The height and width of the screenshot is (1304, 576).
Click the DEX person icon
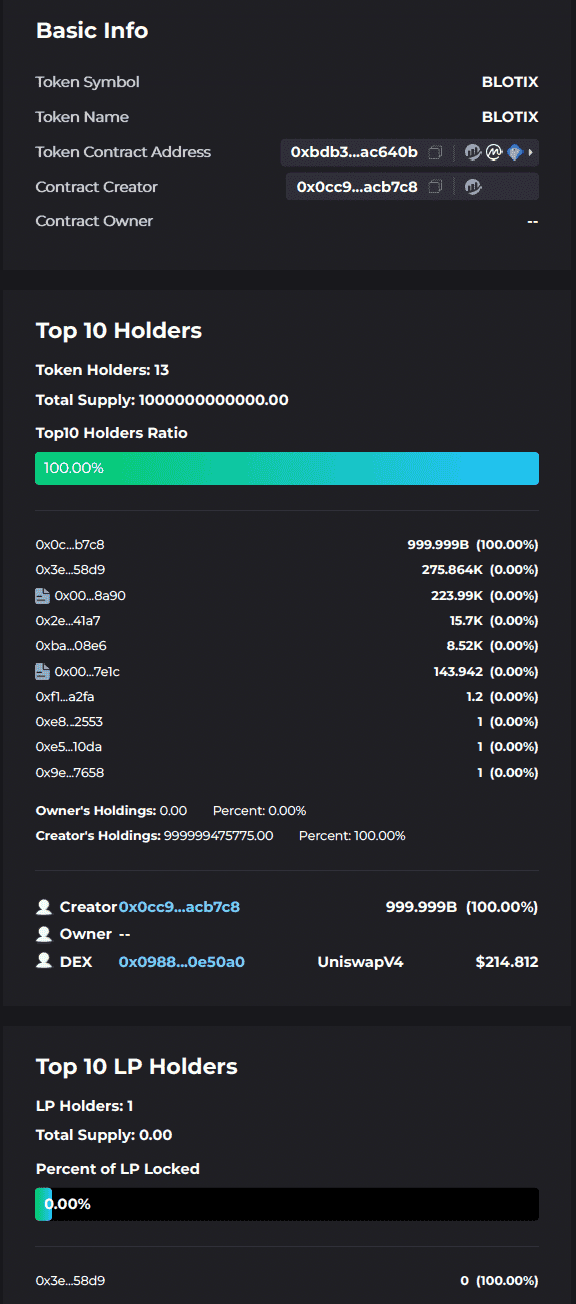[43, 961]
